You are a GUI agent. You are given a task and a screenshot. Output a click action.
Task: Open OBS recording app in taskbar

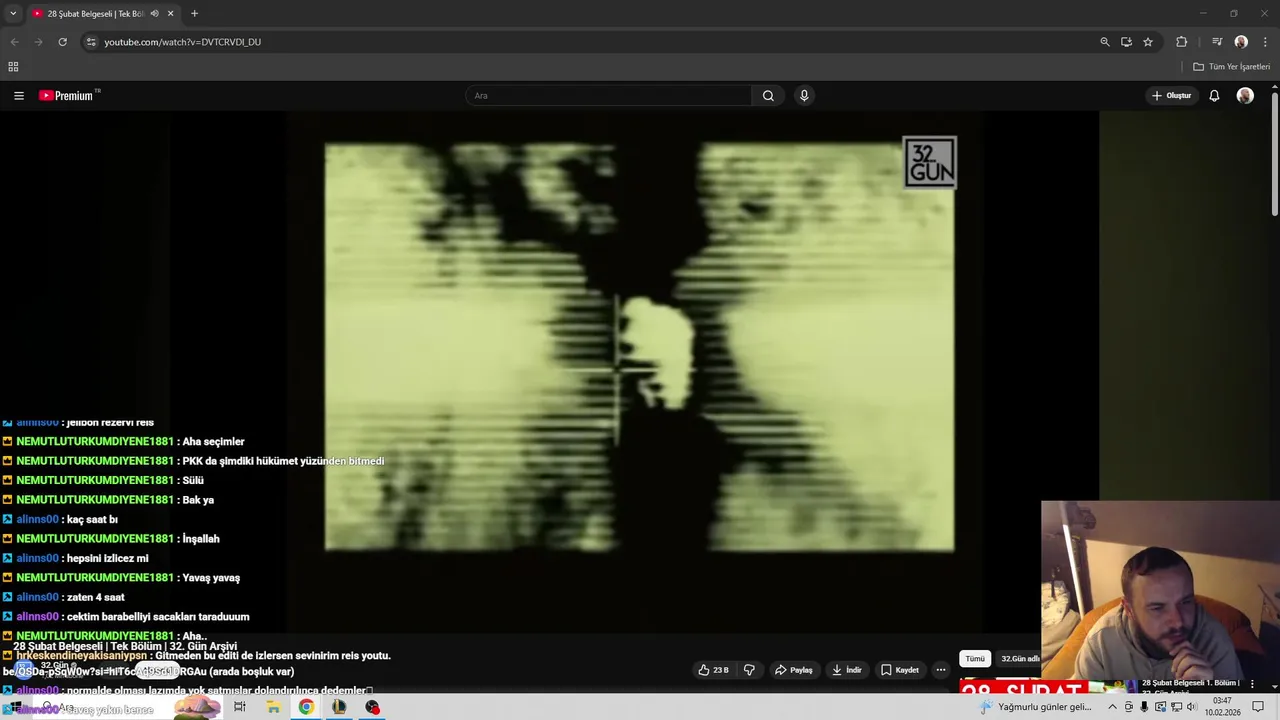[372, 707]
